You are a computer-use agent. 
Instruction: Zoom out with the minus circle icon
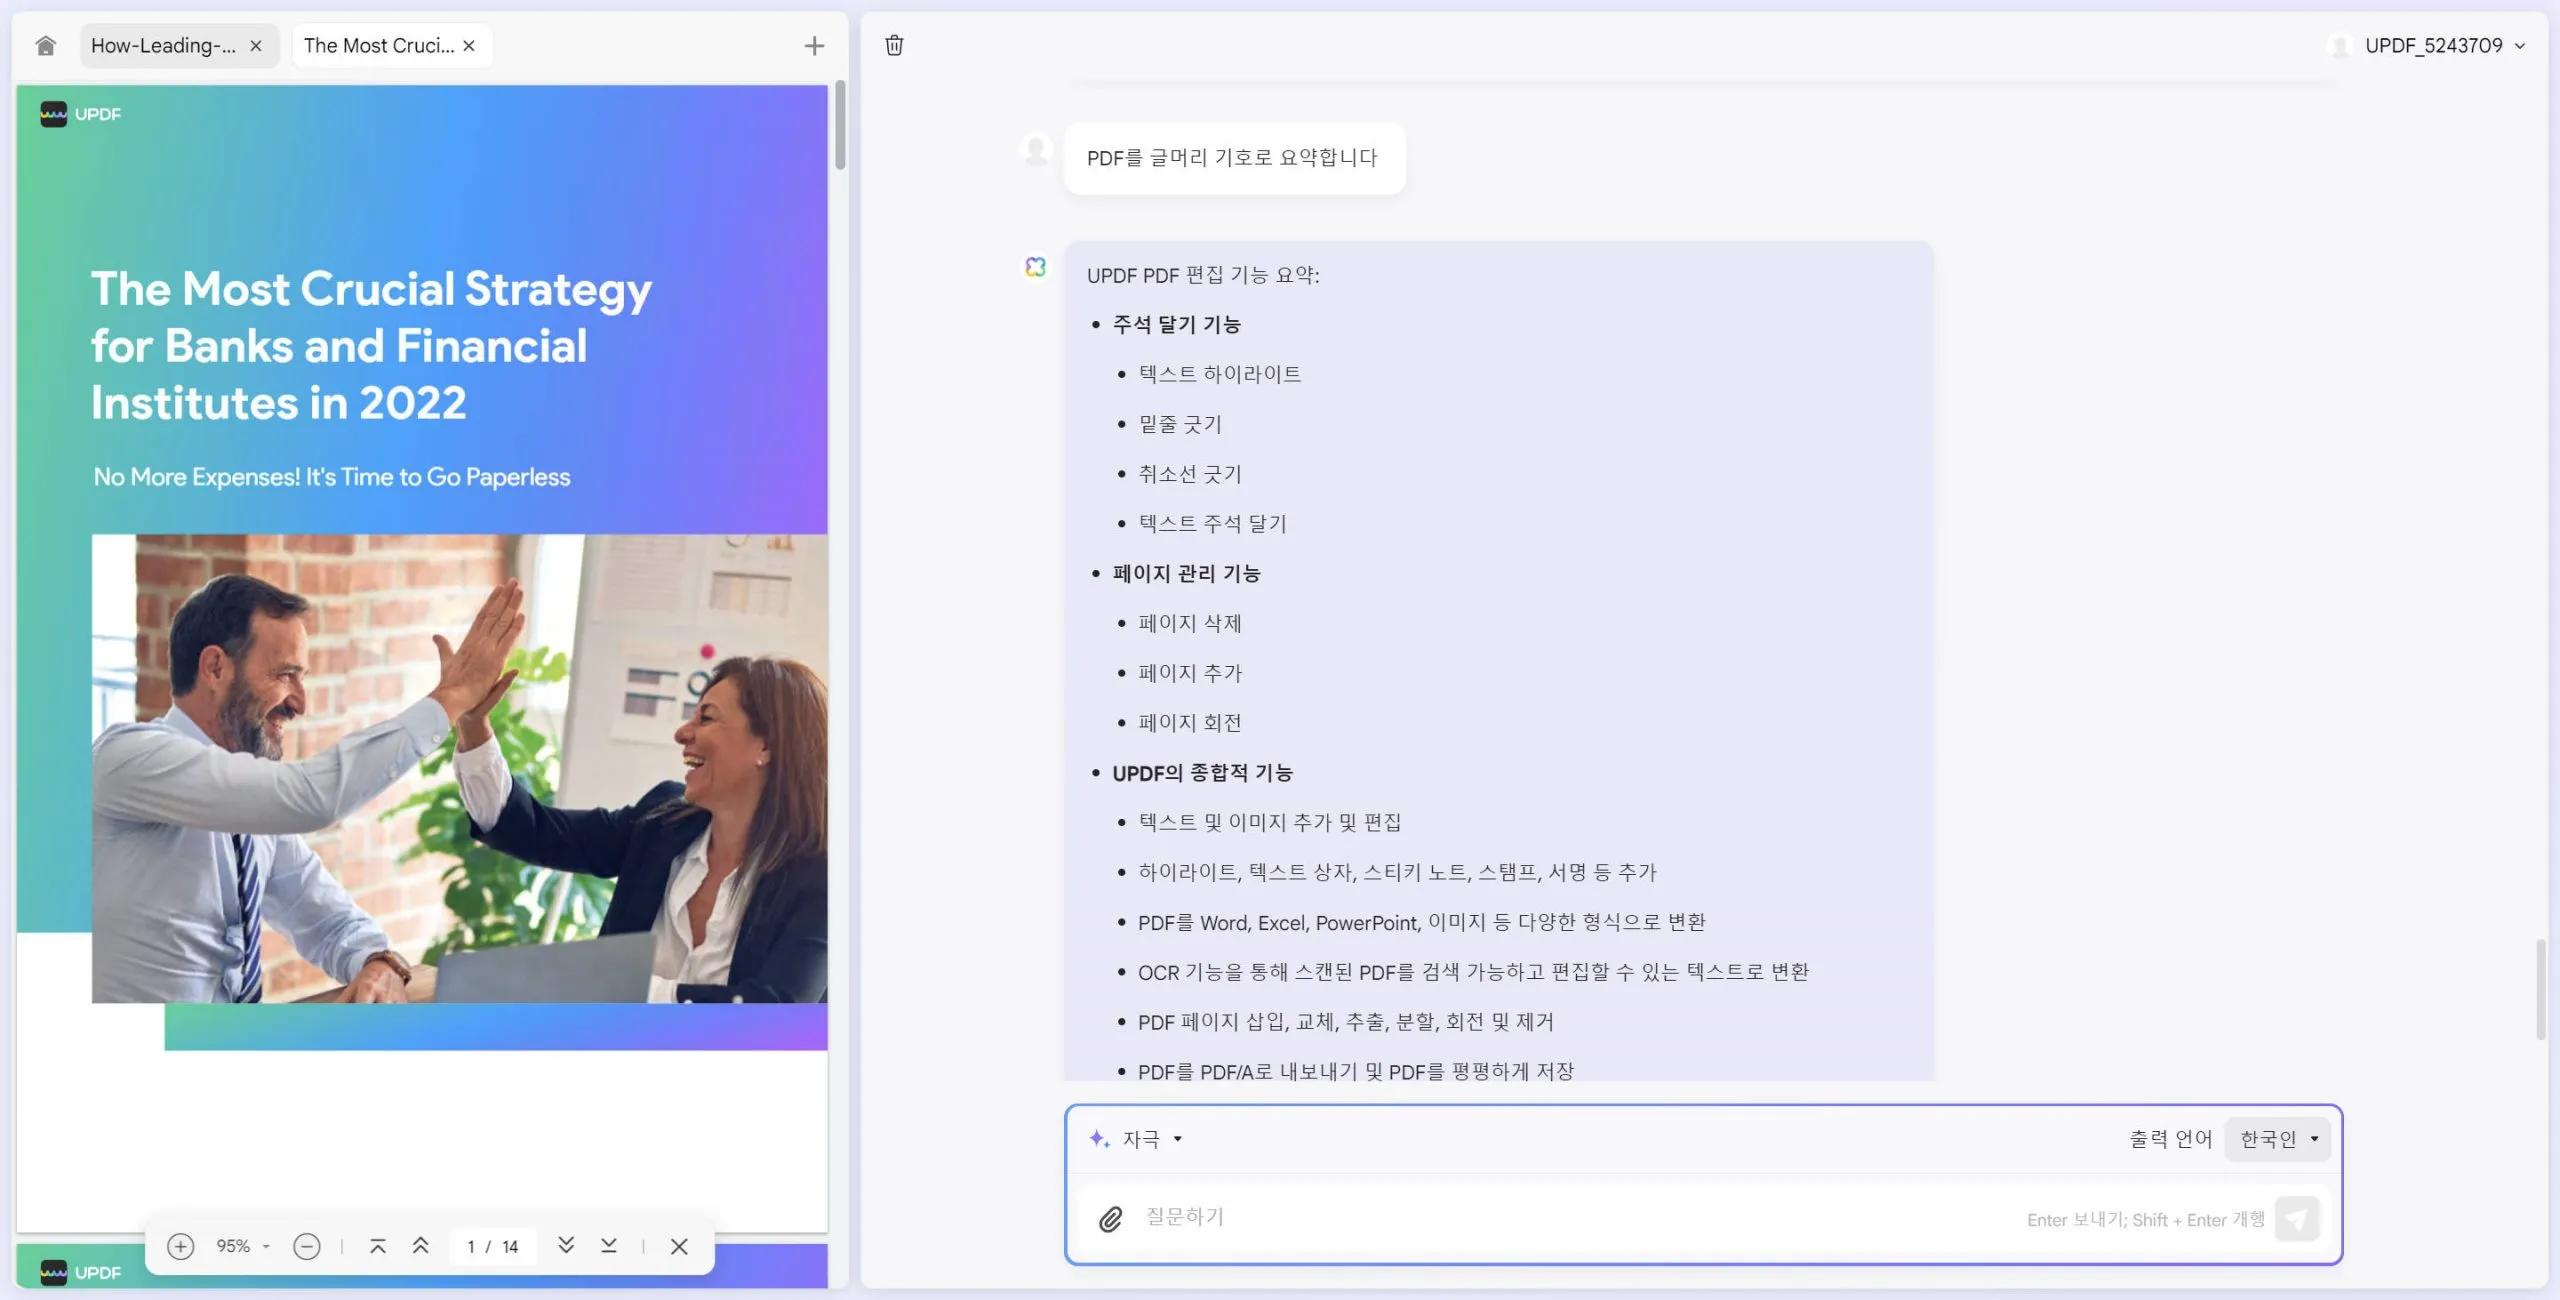[x=306, y=1246]
